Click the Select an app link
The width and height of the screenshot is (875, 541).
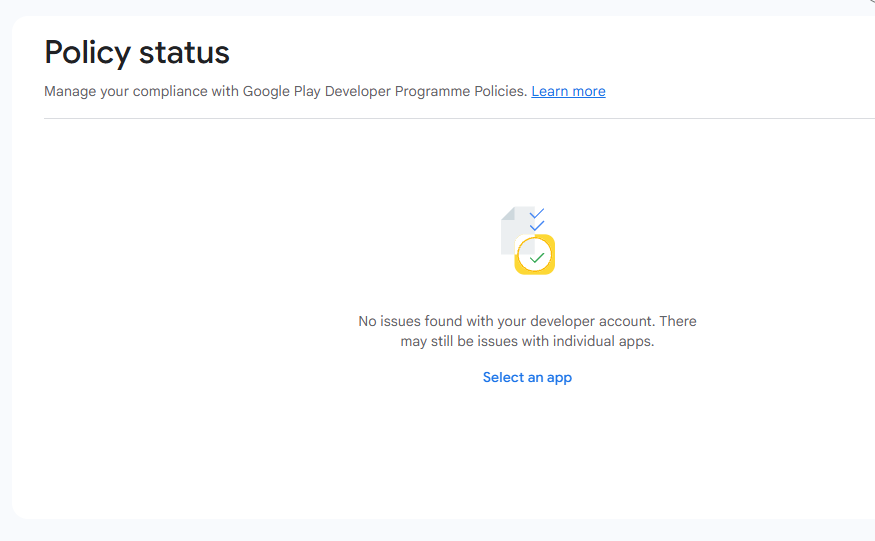(x=527, y=377)
